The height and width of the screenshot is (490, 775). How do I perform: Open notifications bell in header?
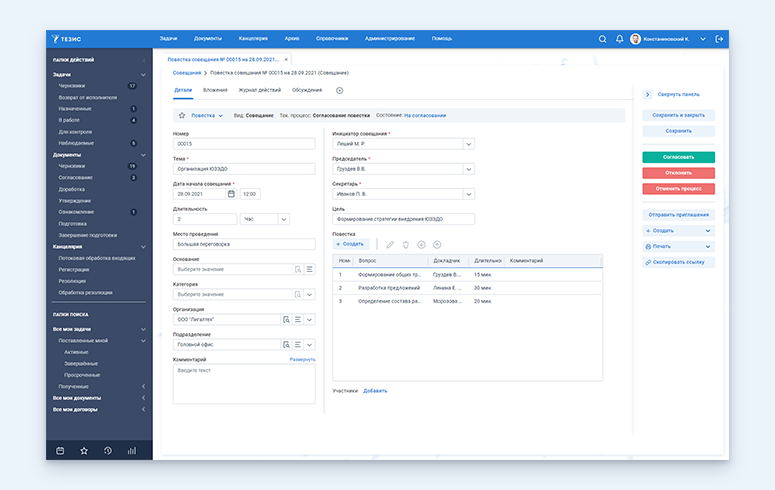tap(619, 39)
